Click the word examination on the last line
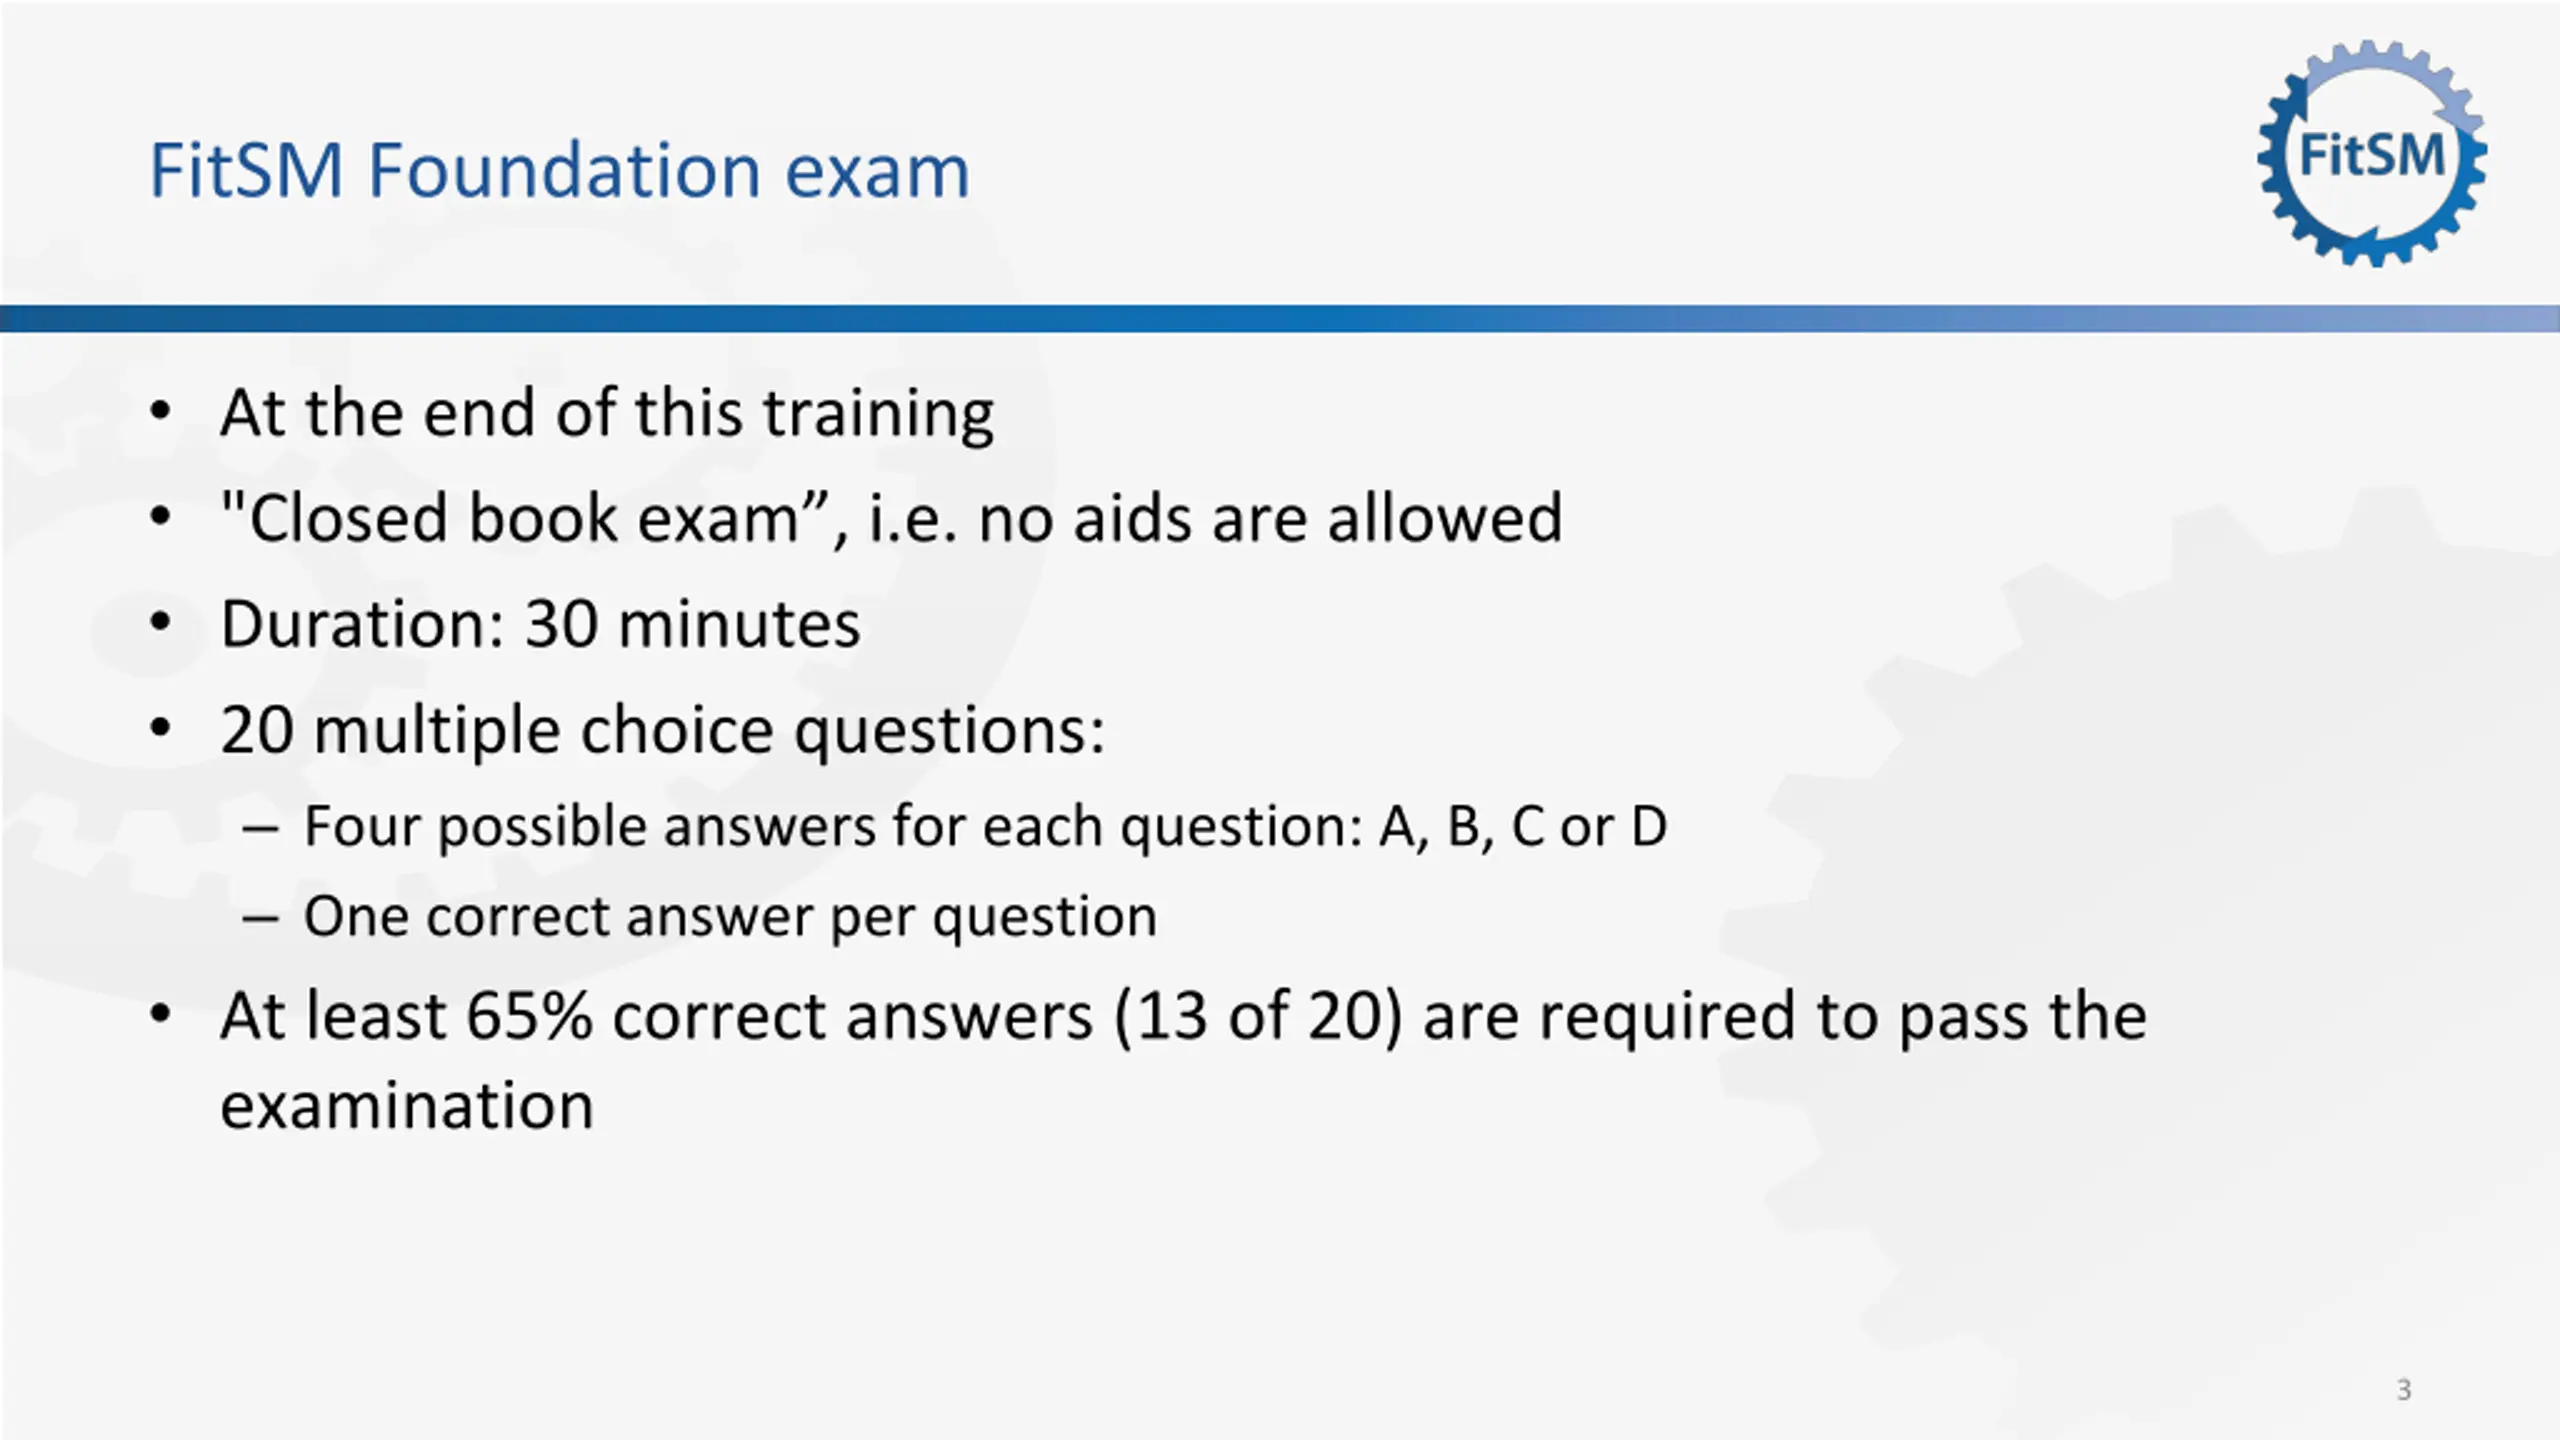 (407, 1106)
